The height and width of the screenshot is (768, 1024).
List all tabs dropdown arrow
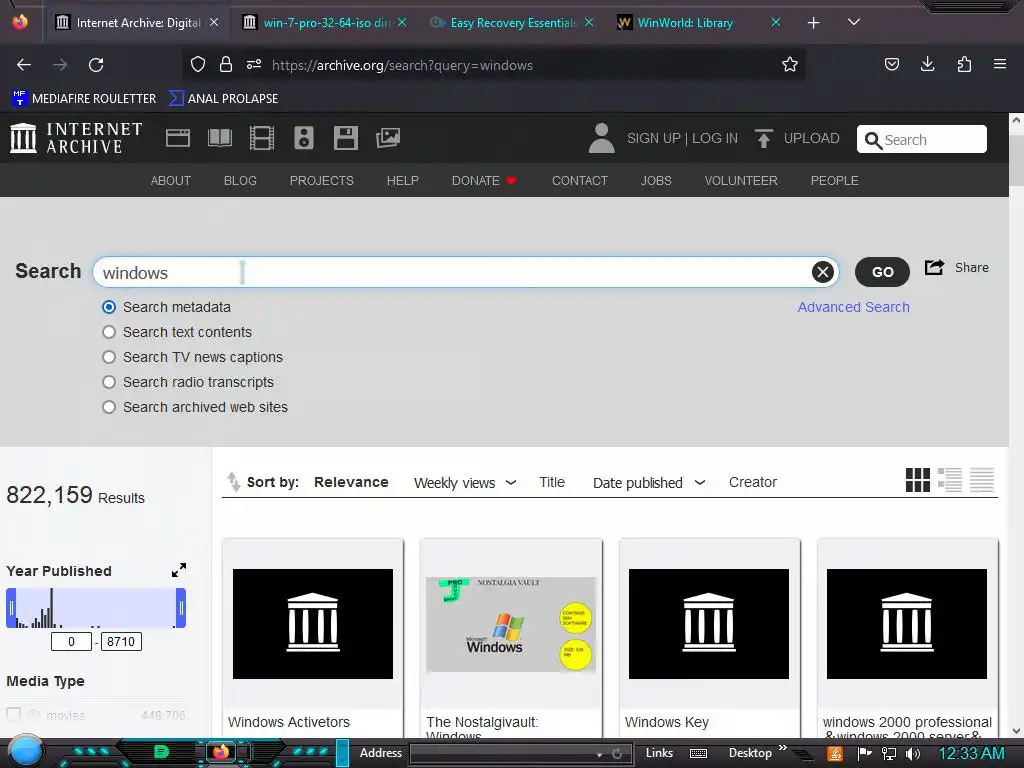point(854,22)
